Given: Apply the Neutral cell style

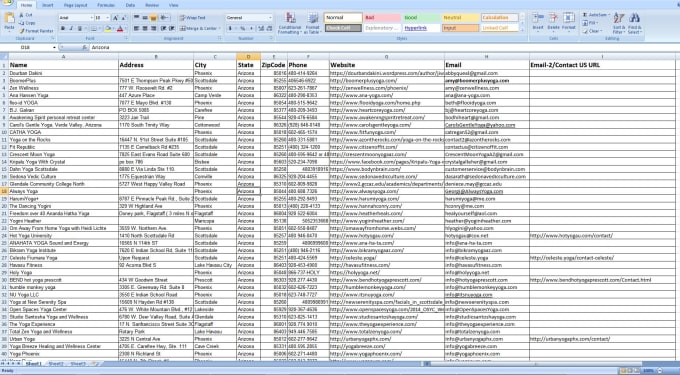Looking at the screenshot, I should click(461, 18).
